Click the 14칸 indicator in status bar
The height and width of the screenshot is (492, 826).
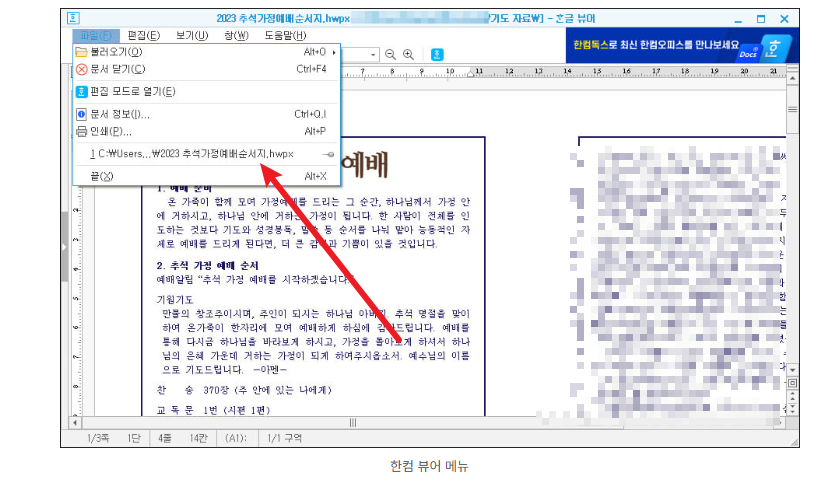198,438
